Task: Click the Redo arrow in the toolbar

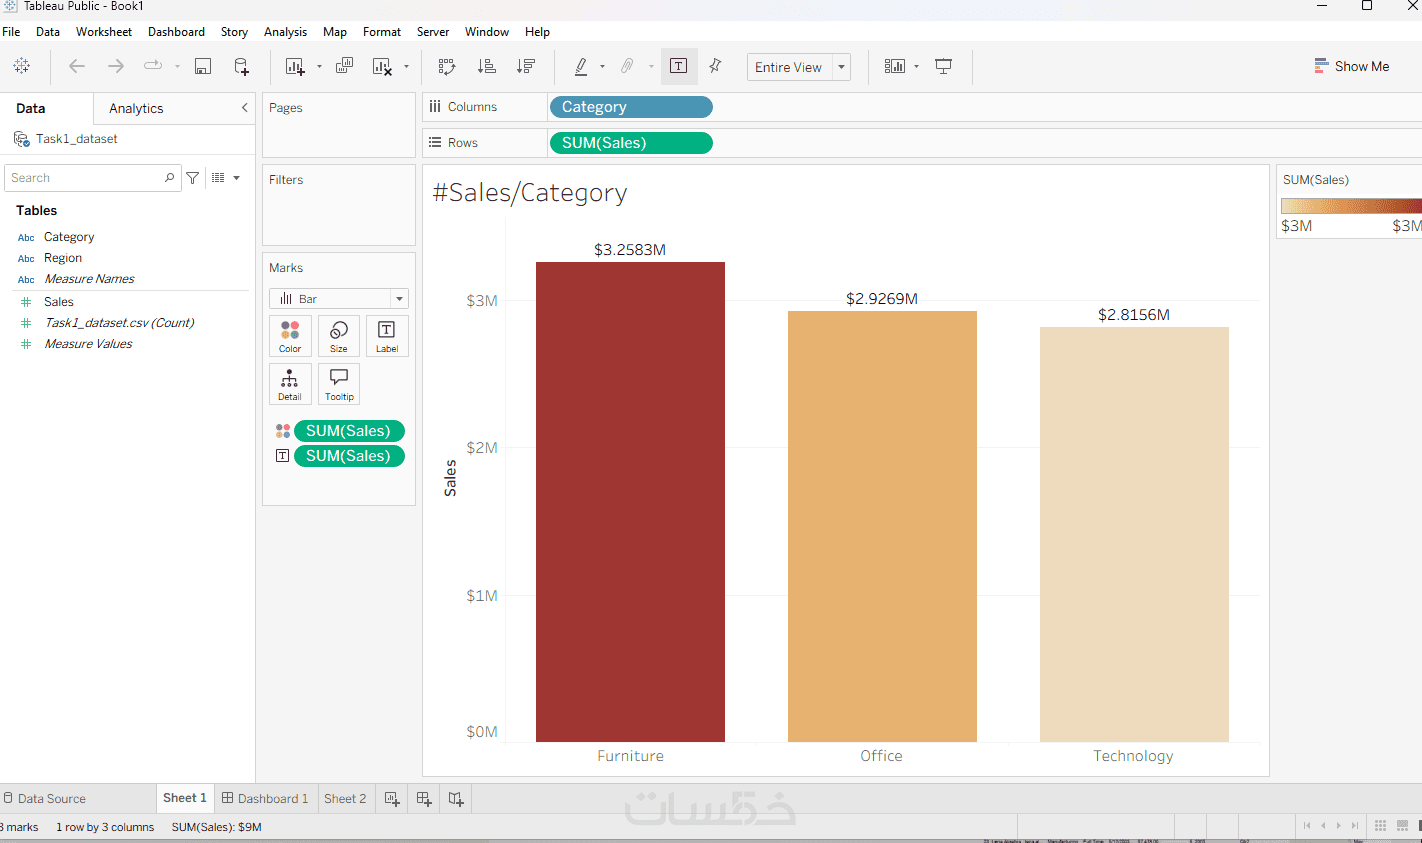Action: tap(116, 66)
